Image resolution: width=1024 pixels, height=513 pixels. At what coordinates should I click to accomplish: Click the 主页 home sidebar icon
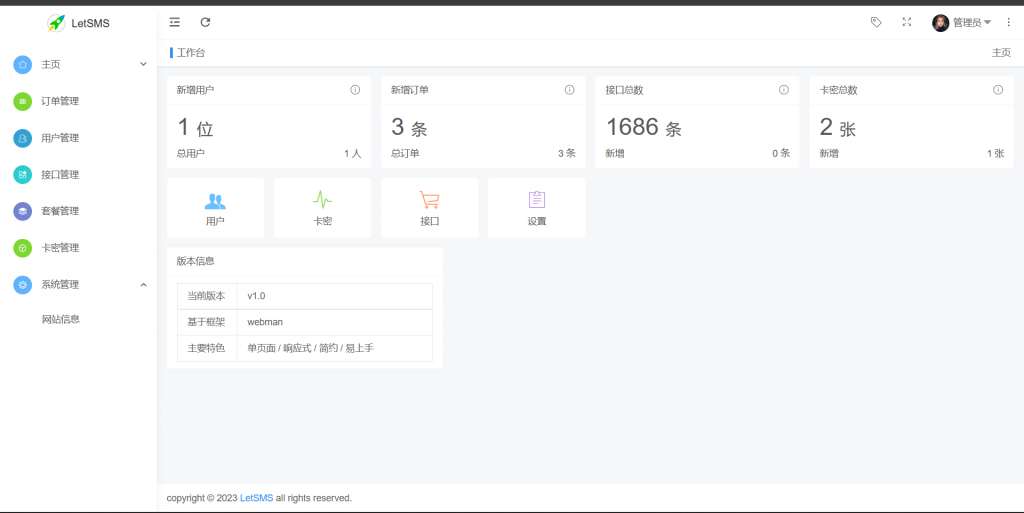(x=22, y=65)
